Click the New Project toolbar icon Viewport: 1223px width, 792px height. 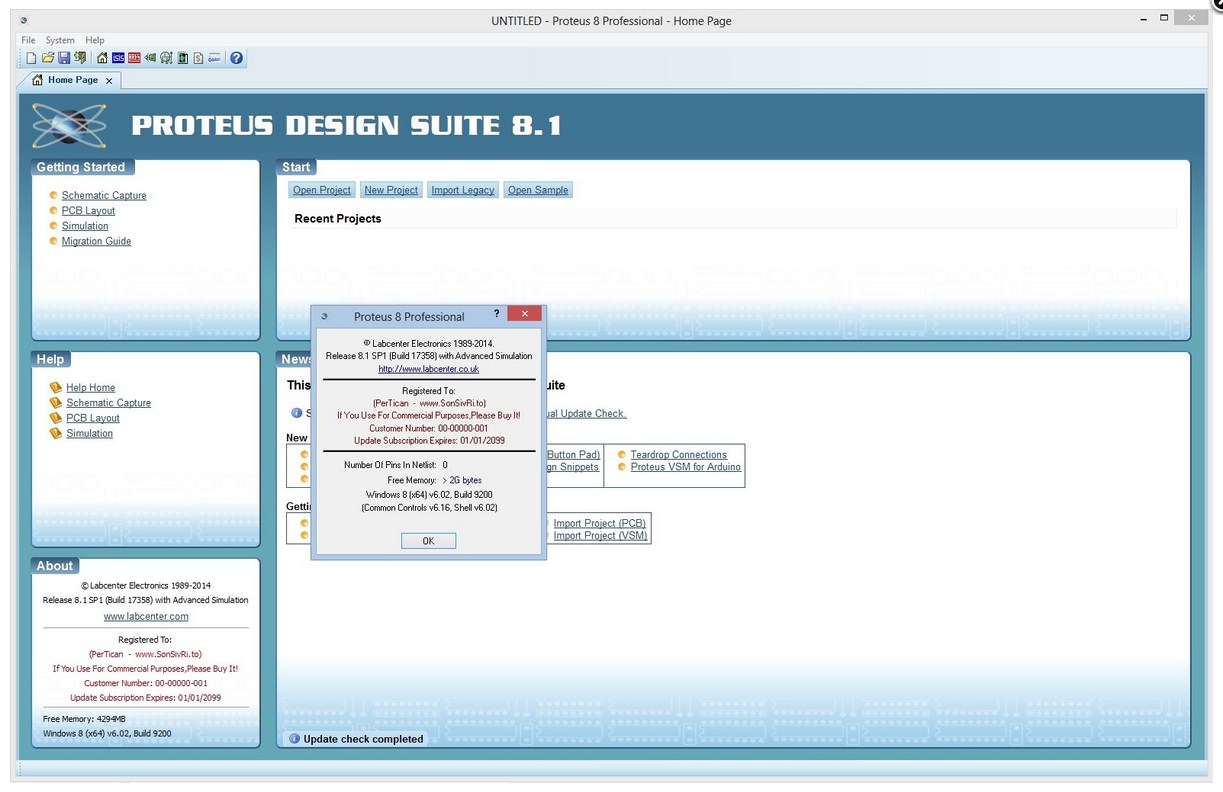pyautogui.click(x=31, y=58)
